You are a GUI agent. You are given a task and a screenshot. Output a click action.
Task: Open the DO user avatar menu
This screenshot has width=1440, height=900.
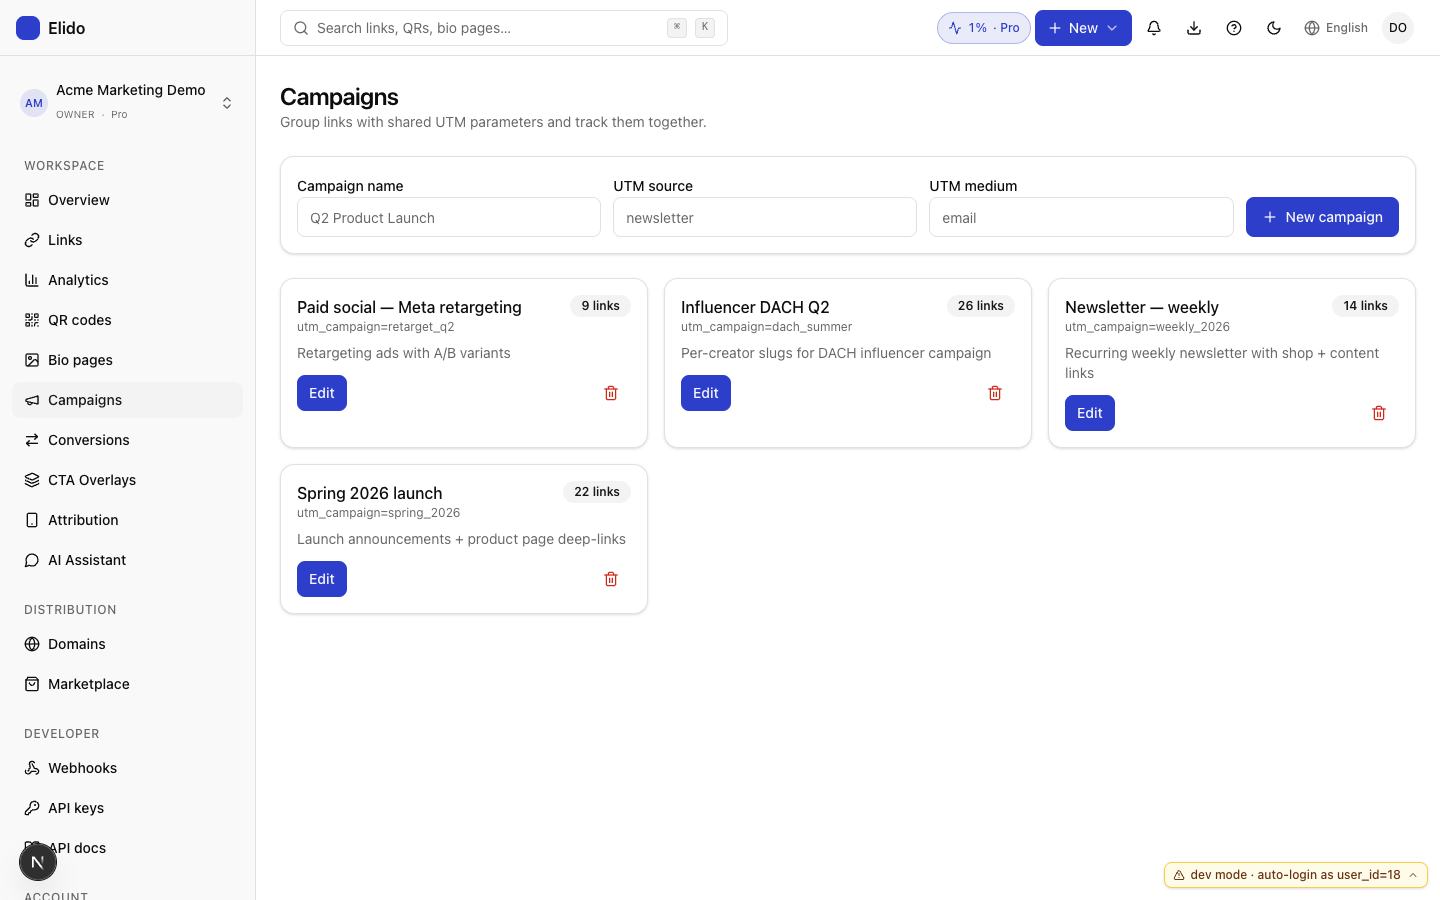(x=1398, y=28)
